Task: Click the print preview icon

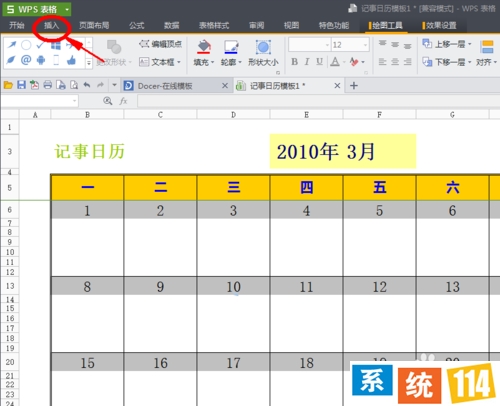Action: (74, 85)
